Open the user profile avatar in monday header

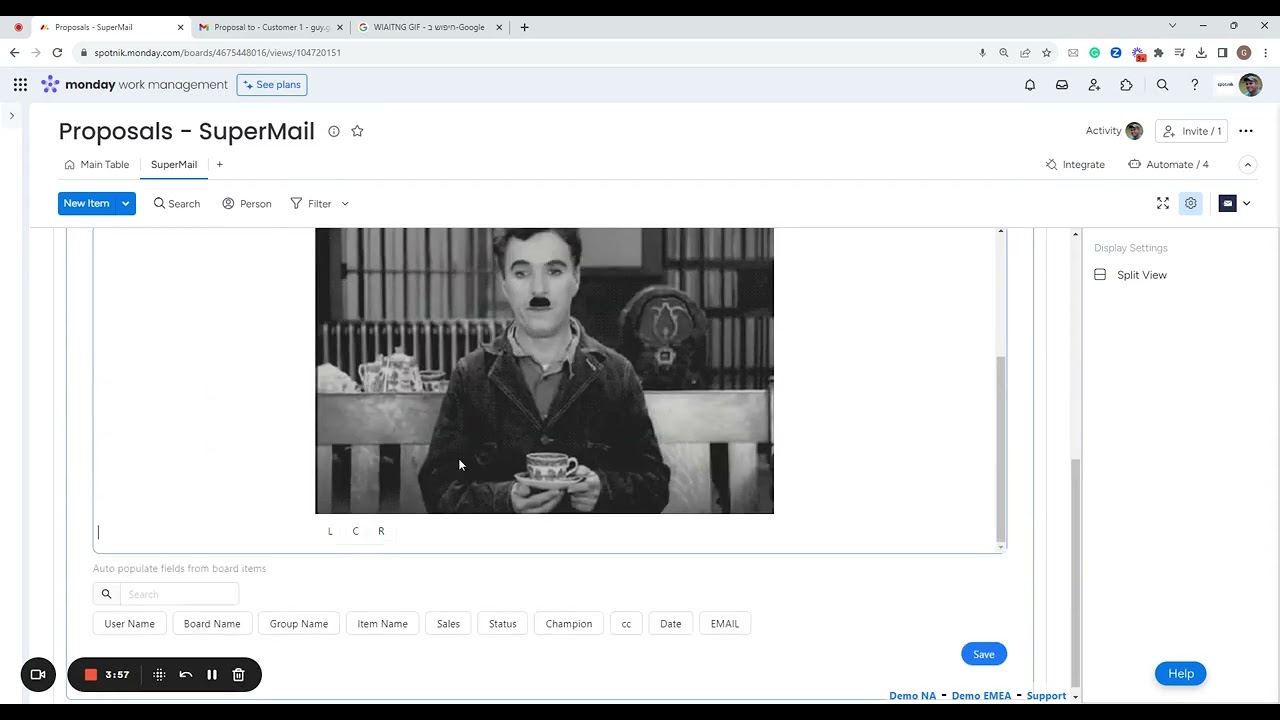pos(1250,85)
